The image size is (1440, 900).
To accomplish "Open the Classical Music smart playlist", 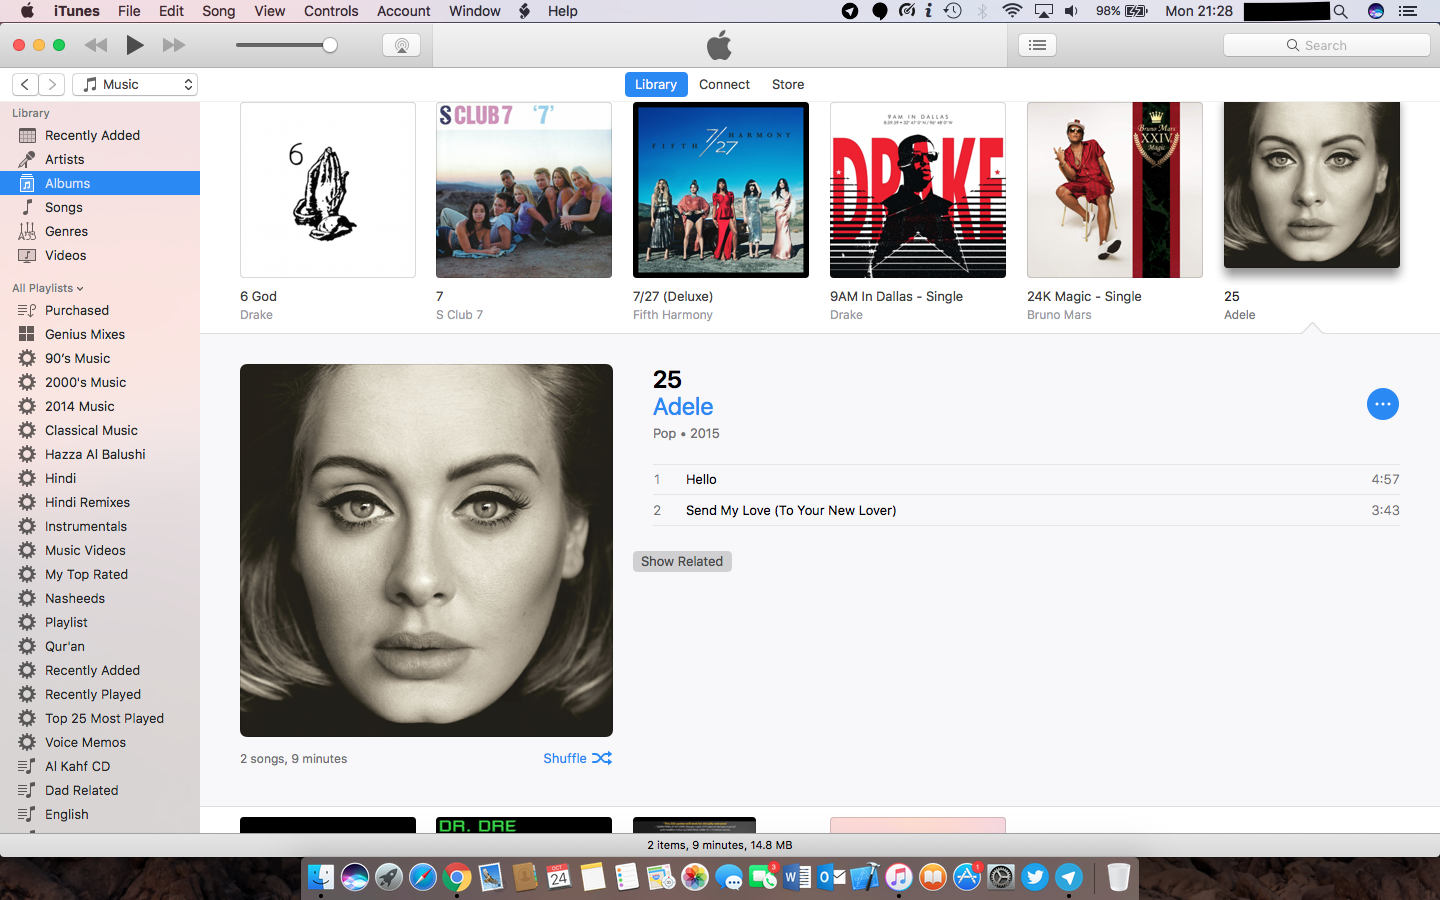I will point(100,430).
